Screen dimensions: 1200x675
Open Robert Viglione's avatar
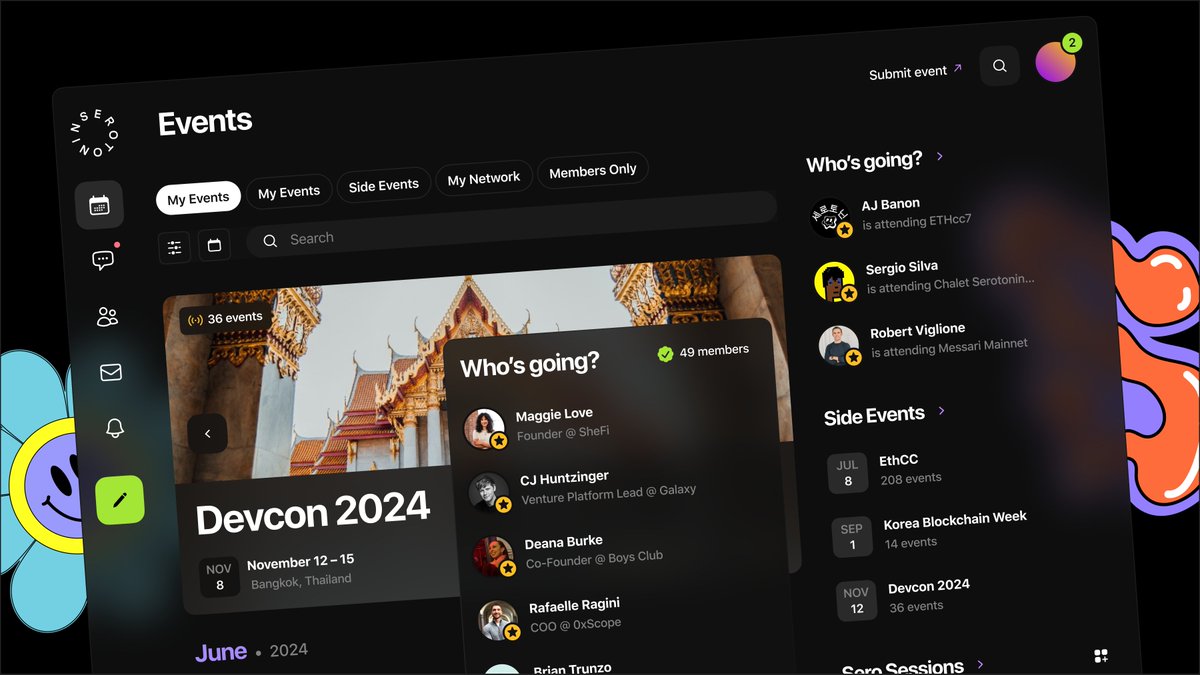[x=839, y=346]
